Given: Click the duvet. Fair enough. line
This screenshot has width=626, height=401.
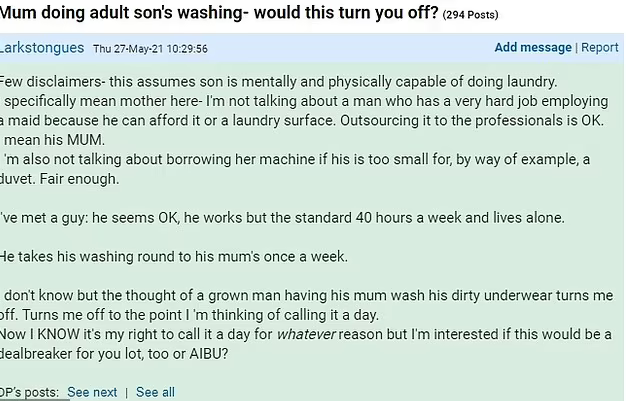Looking at the screenshot, I should [x=59, y=179].
